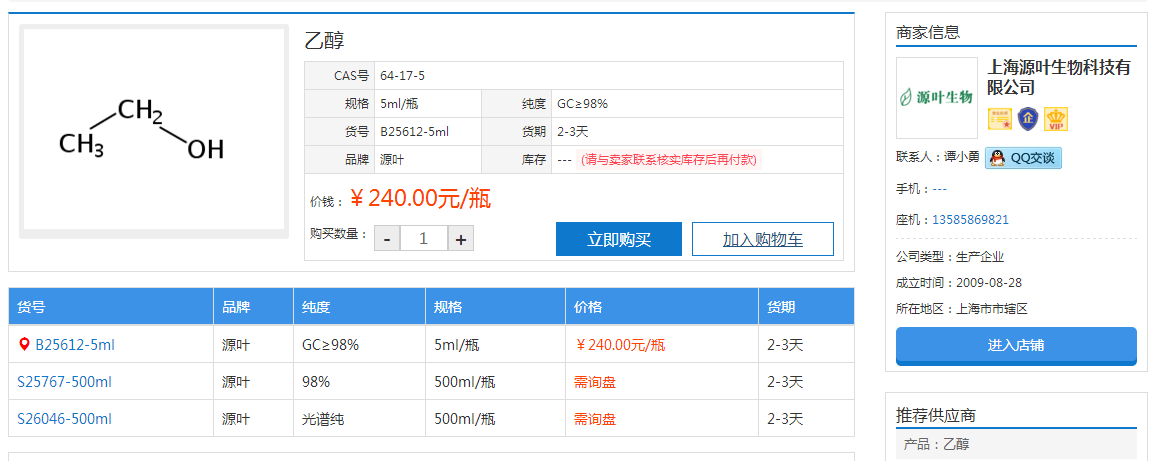
Task: Increase purchase quantity with plus button
Action: pyautogui.click(x=460, y=238)
